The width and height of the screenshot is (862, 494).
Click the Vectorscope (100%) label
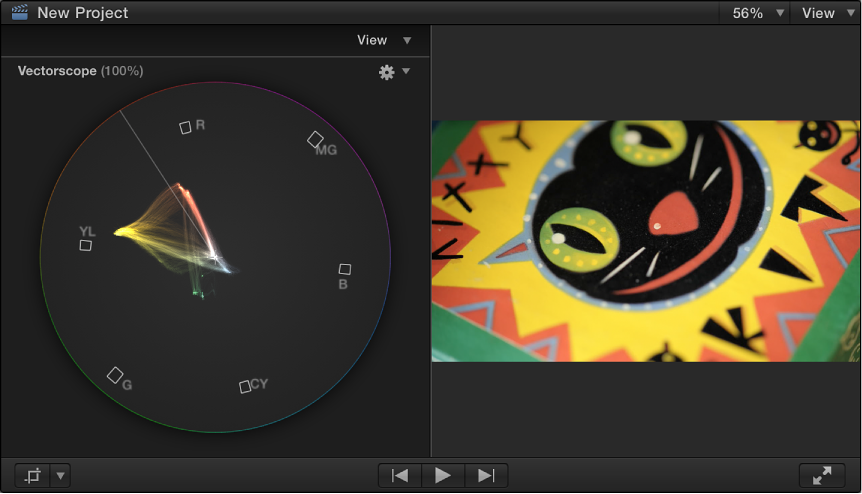[80, 71]
